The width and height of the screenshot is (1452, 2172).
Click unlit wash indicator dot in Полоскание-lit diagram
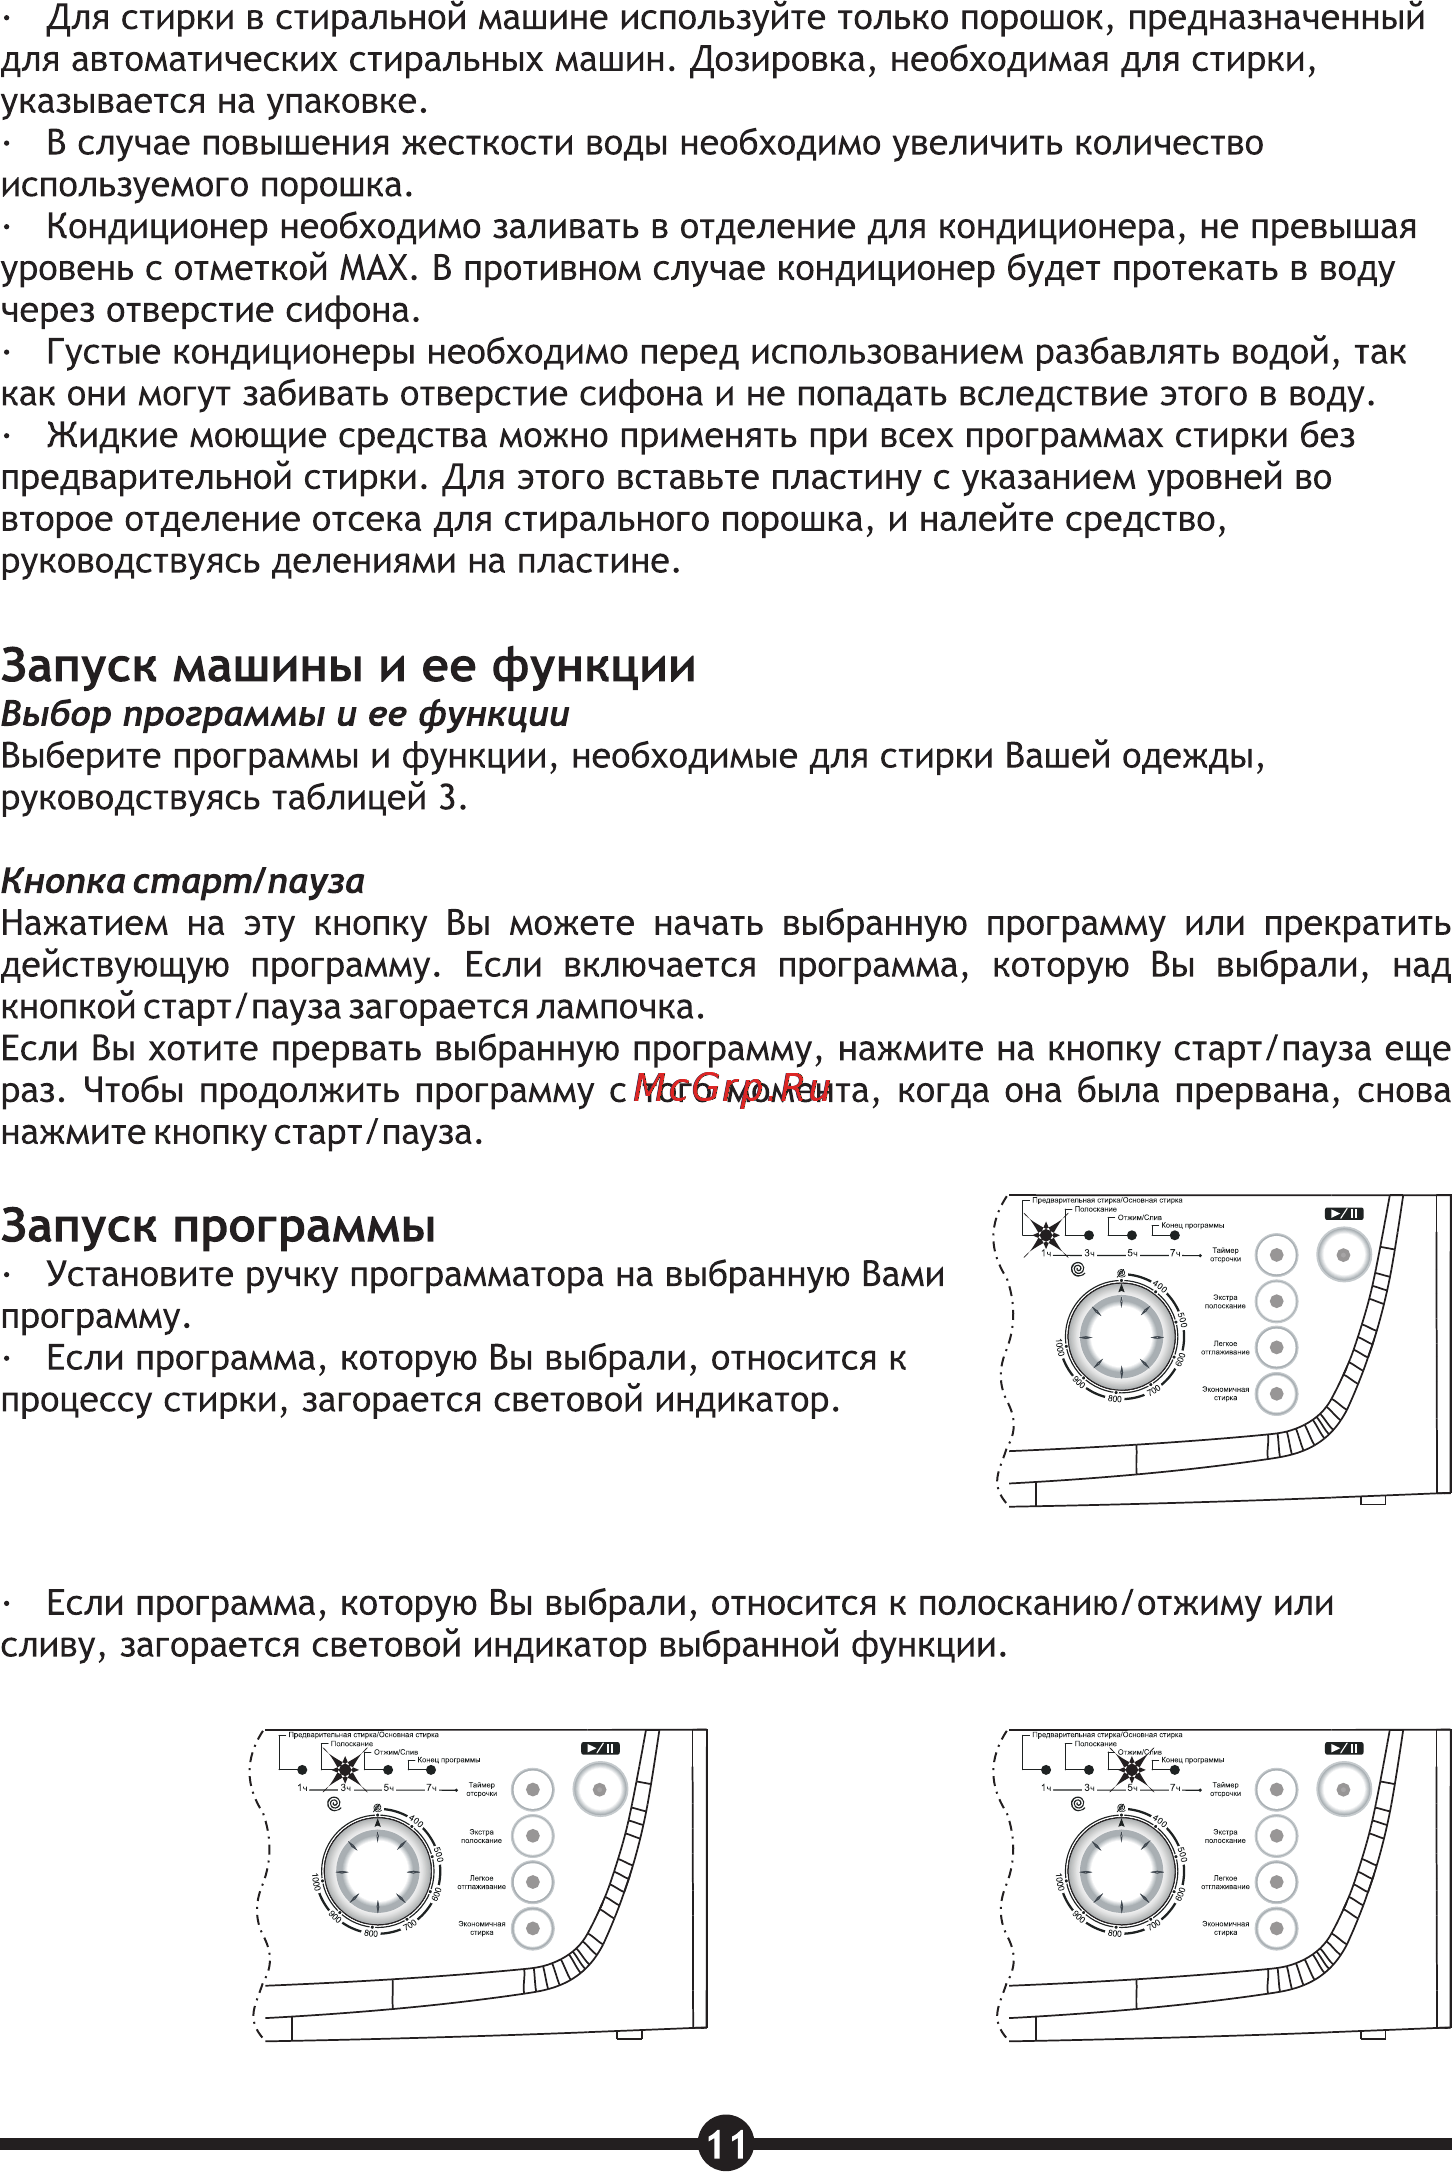[302, 1770]
